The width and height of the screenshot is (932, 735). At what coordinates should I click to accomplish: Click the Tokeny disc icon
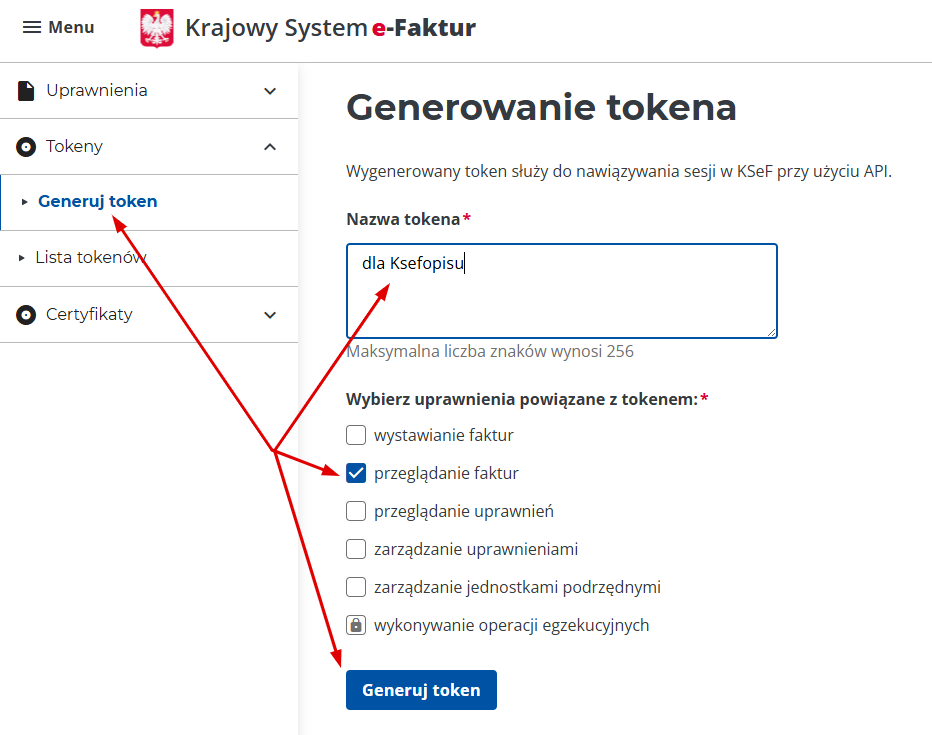point(26,147)
